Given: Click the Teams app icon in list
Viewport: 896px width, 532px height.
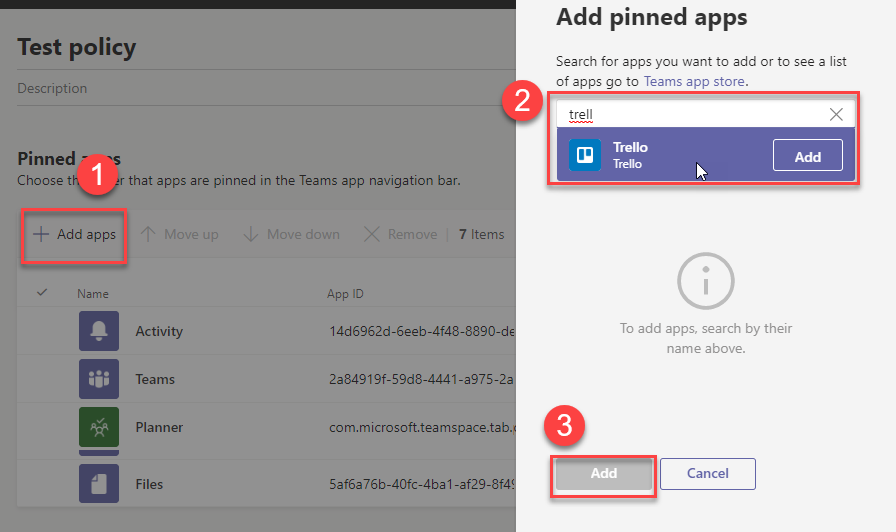Looking at the screenshot, I should pos(98,379).
